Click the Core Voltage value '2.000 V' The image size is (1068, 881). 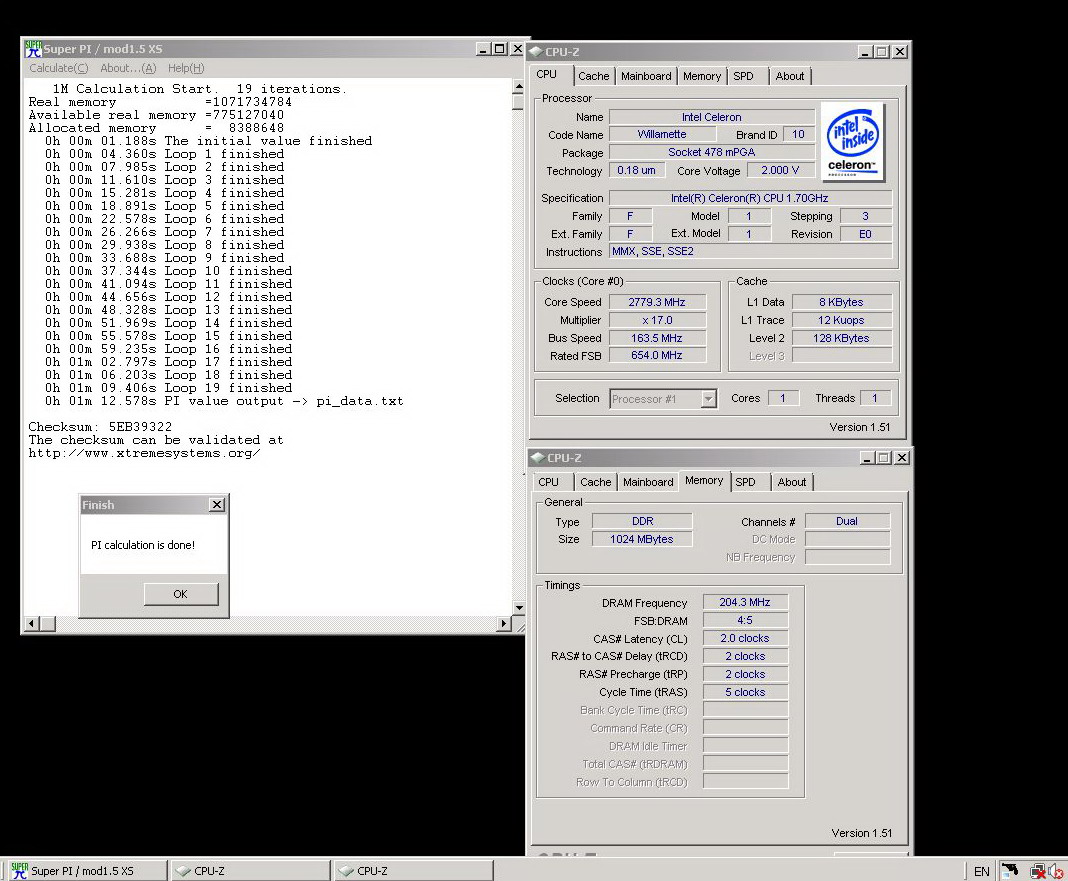[781, 170]
